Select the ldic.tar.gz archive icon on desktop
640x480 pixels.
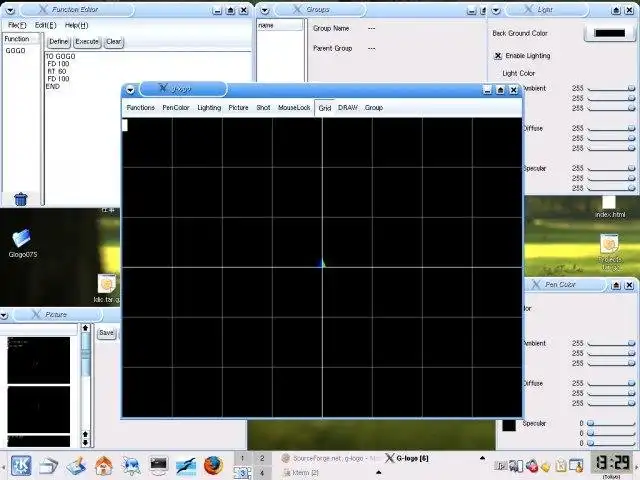click(x=107, y=283)
